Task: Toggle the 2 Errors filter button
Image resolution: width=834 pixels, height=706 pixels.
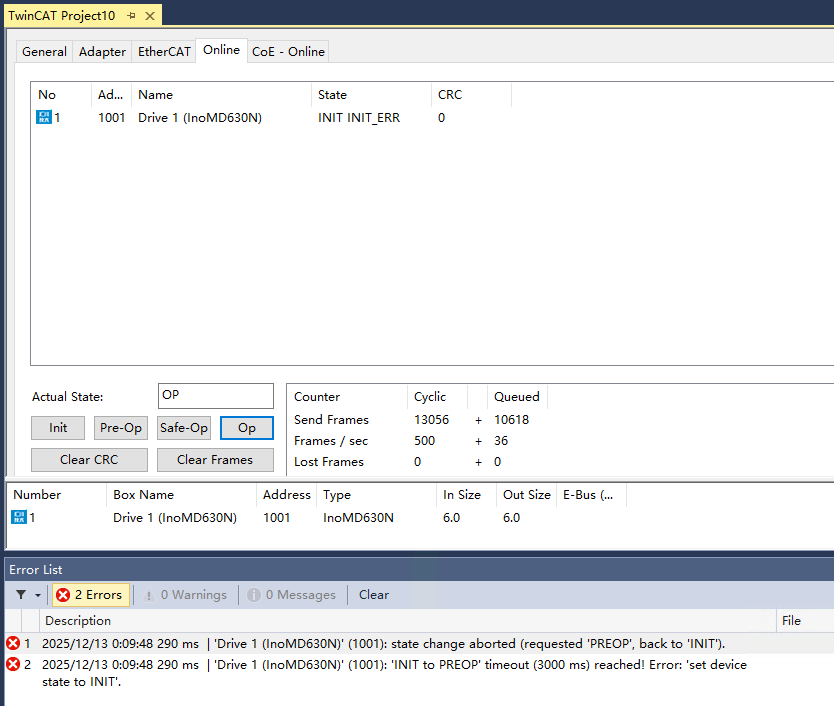Action: coord(90,594)
